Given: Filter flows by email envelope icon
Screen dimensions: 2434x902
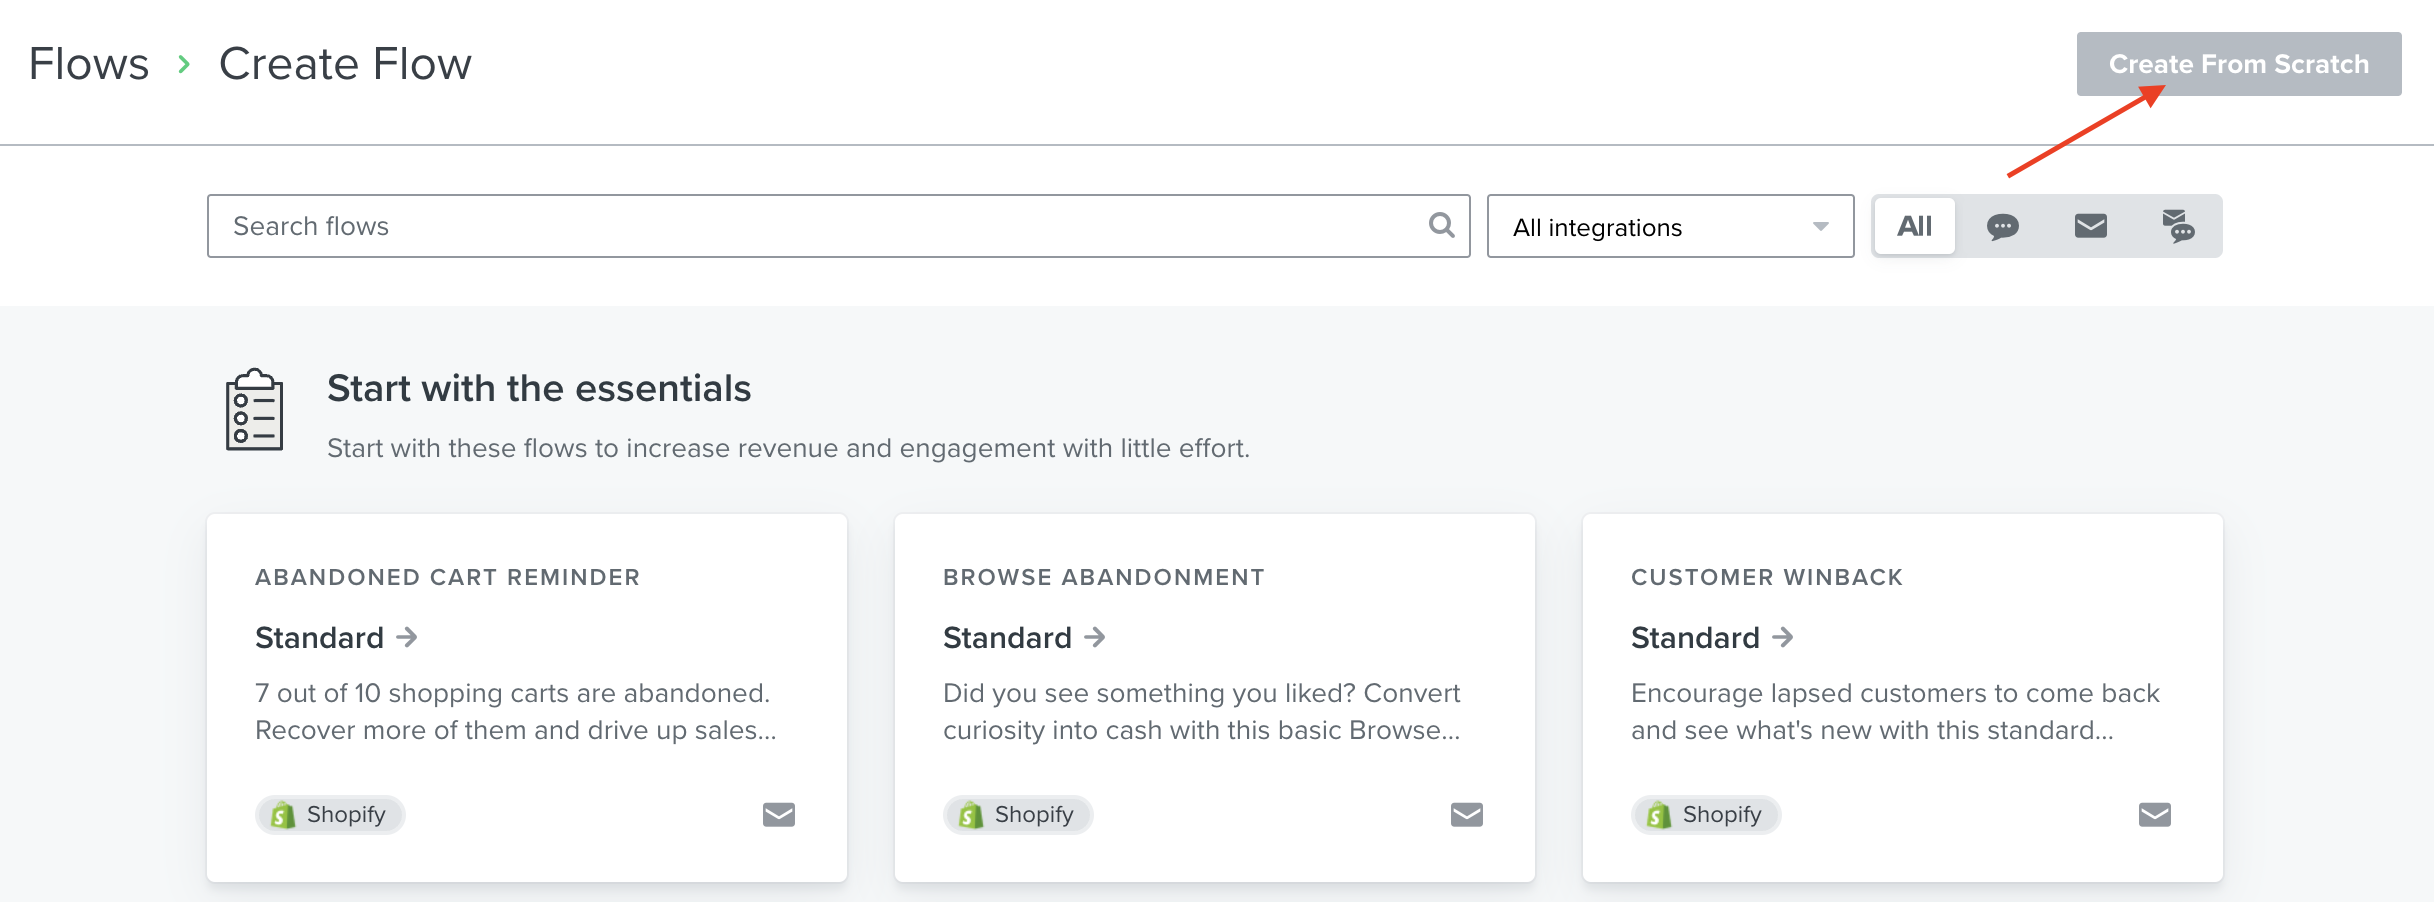Looking at the screenshot, I should pyautogui.click(x=2090, y=227).
